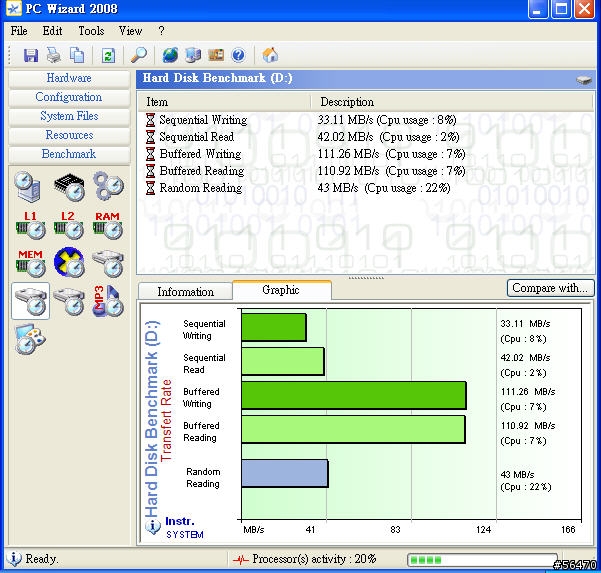Viewport: 601px width, 573px height.
Task: Maximize the PC Wizard 2008 window
Action: pyautogui.click(x=561, y=9)
